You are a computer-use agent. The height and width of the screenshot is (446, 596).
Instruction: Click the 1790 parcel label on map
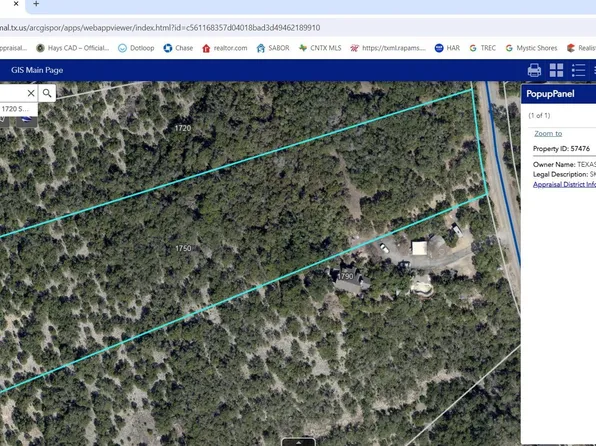[346, 276]
